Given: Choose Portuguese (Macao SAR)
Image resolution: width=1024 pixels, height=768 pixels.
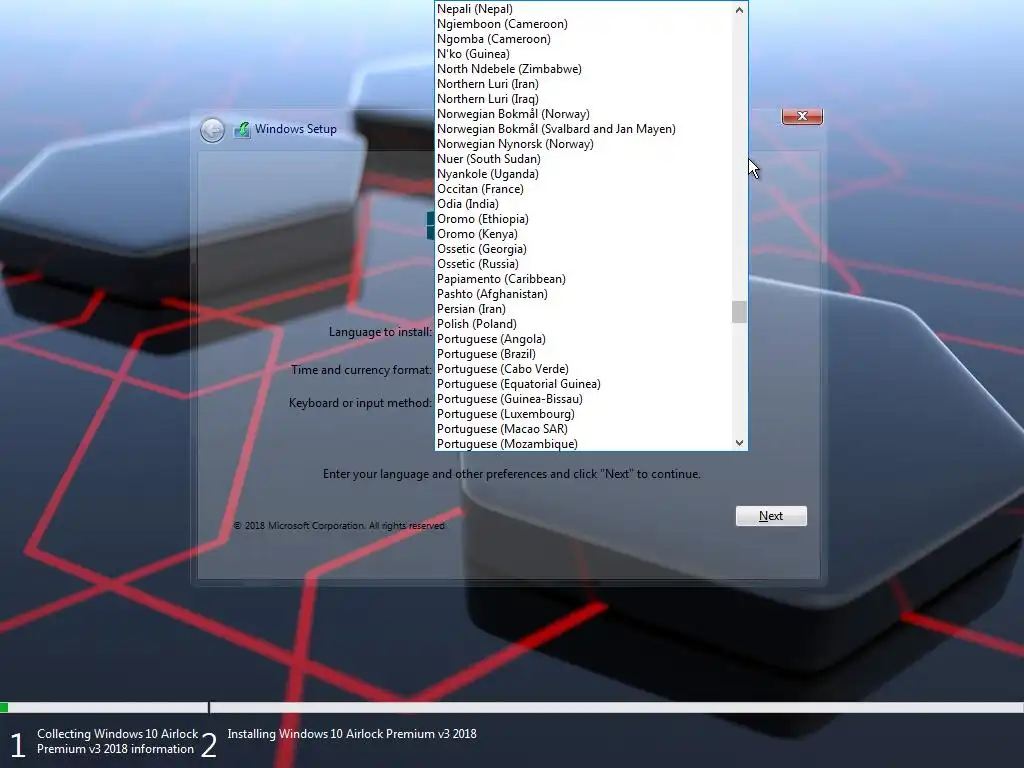Looking at the screenshot, I should pos(584,430).
